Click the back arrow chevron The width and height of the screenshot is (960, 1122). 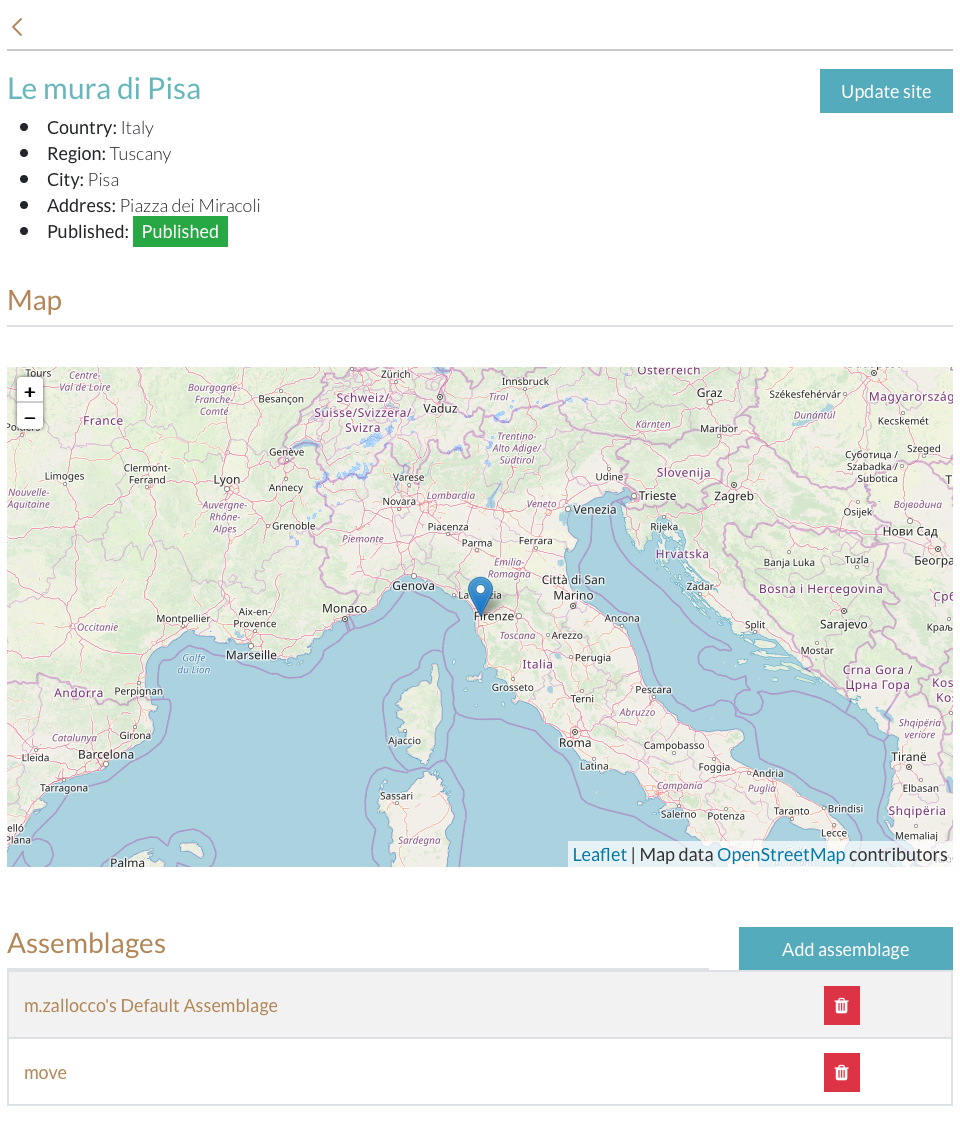click(17, 27)
